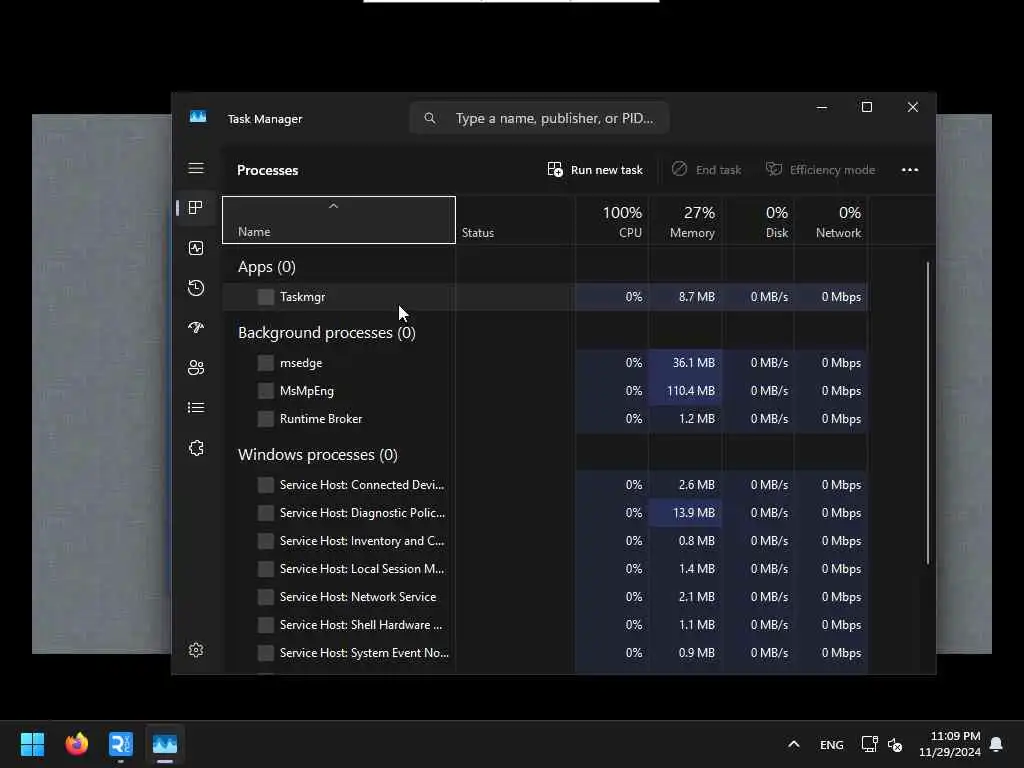This screenshot has width=1024, height=768.
Task: Launch Firefox from the taskbar
Action: [76, 744]
